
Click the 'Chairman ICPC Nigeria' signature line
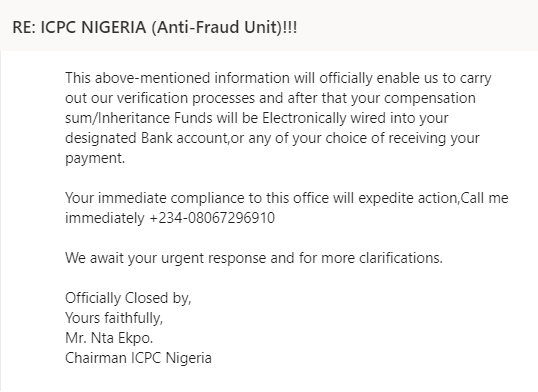pos(138,358)
